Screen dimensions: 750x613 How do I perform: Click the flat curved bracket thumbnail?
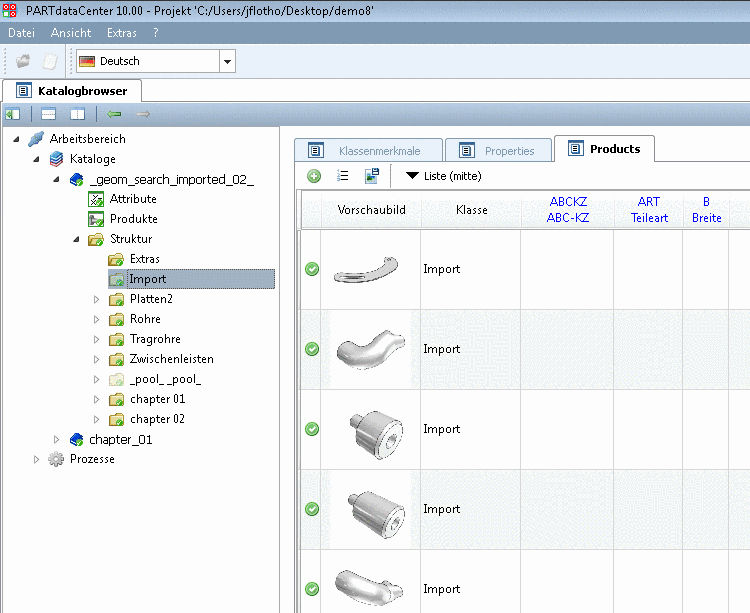366,270
